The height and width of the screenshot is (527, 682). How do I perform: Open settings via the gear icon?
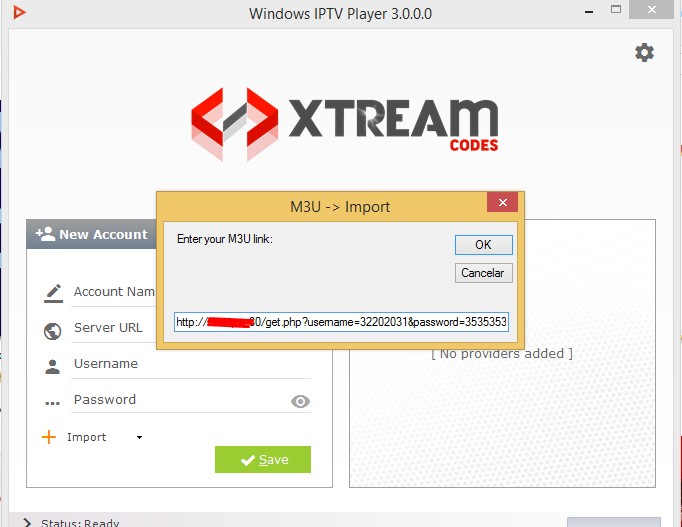[x=644, y=53]
